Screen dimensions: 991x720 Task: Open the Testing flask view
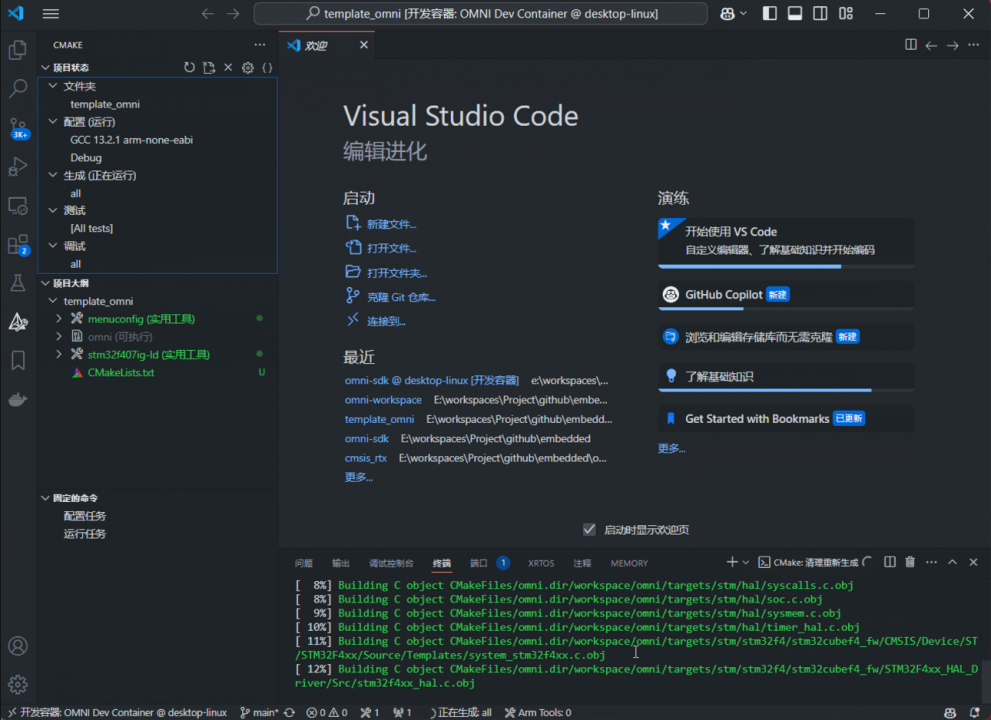point(18,283)
